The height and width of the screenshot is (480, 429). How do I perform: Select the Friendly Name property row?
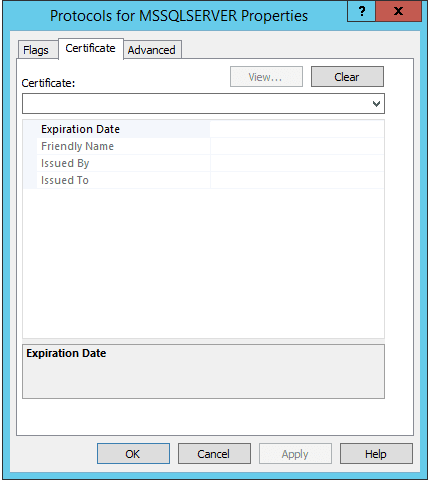(203, 146)
